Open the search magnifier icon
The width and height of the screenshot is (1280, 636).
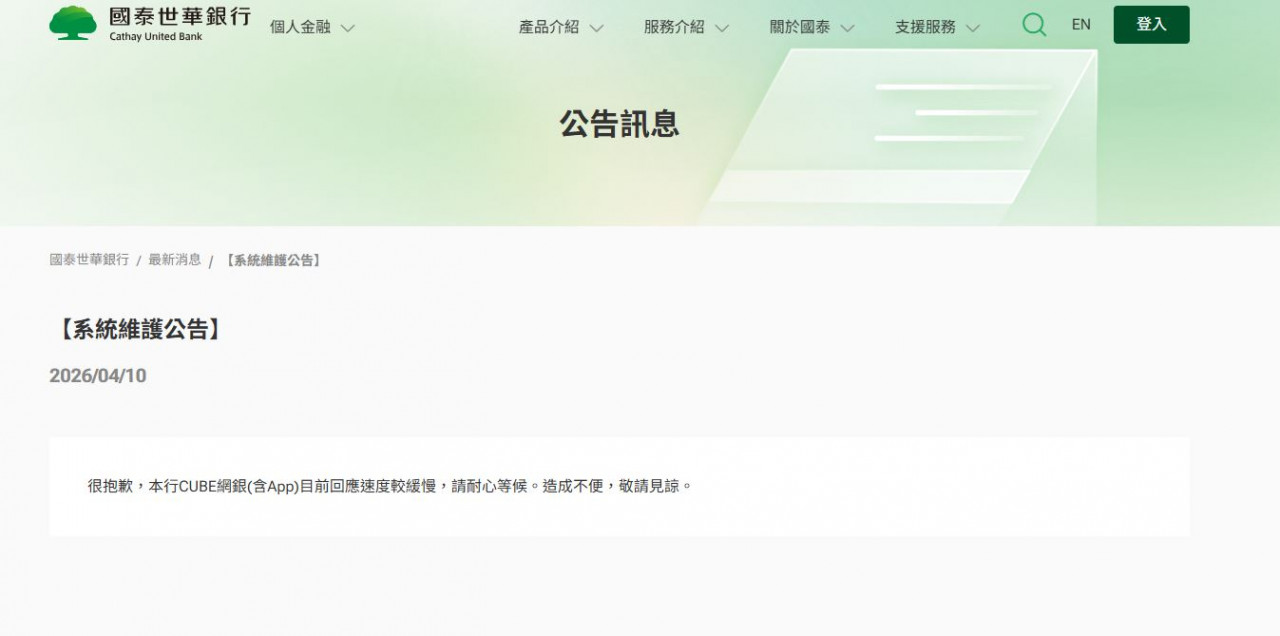click(1034, 24)
